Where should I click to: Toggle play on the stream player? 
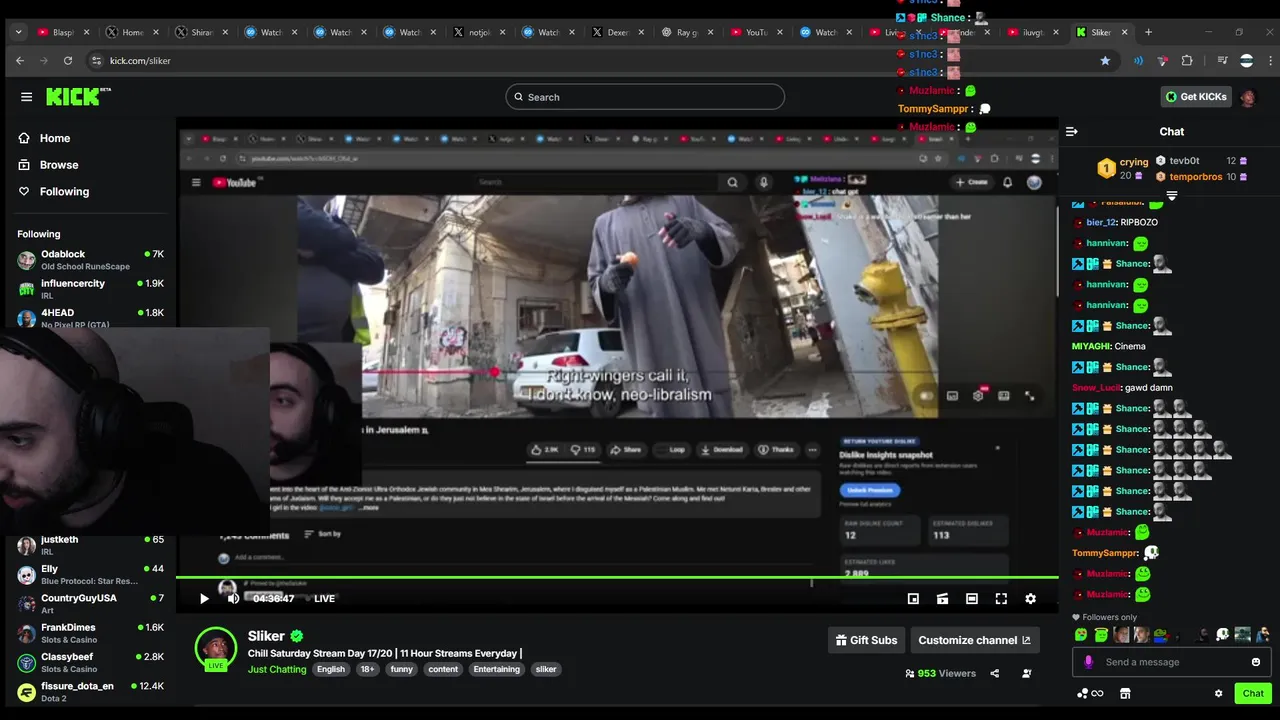tap(204, 599)
